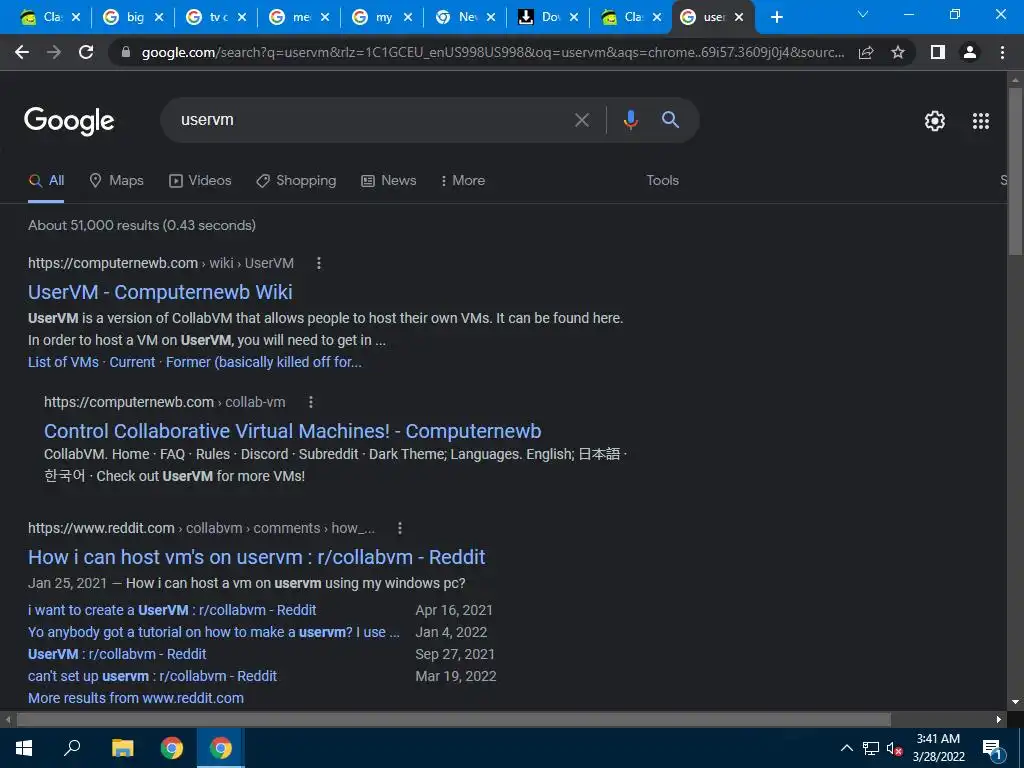Show hidden system tray icons
This screenshot has height=768, width=1024.
(846, 748)
